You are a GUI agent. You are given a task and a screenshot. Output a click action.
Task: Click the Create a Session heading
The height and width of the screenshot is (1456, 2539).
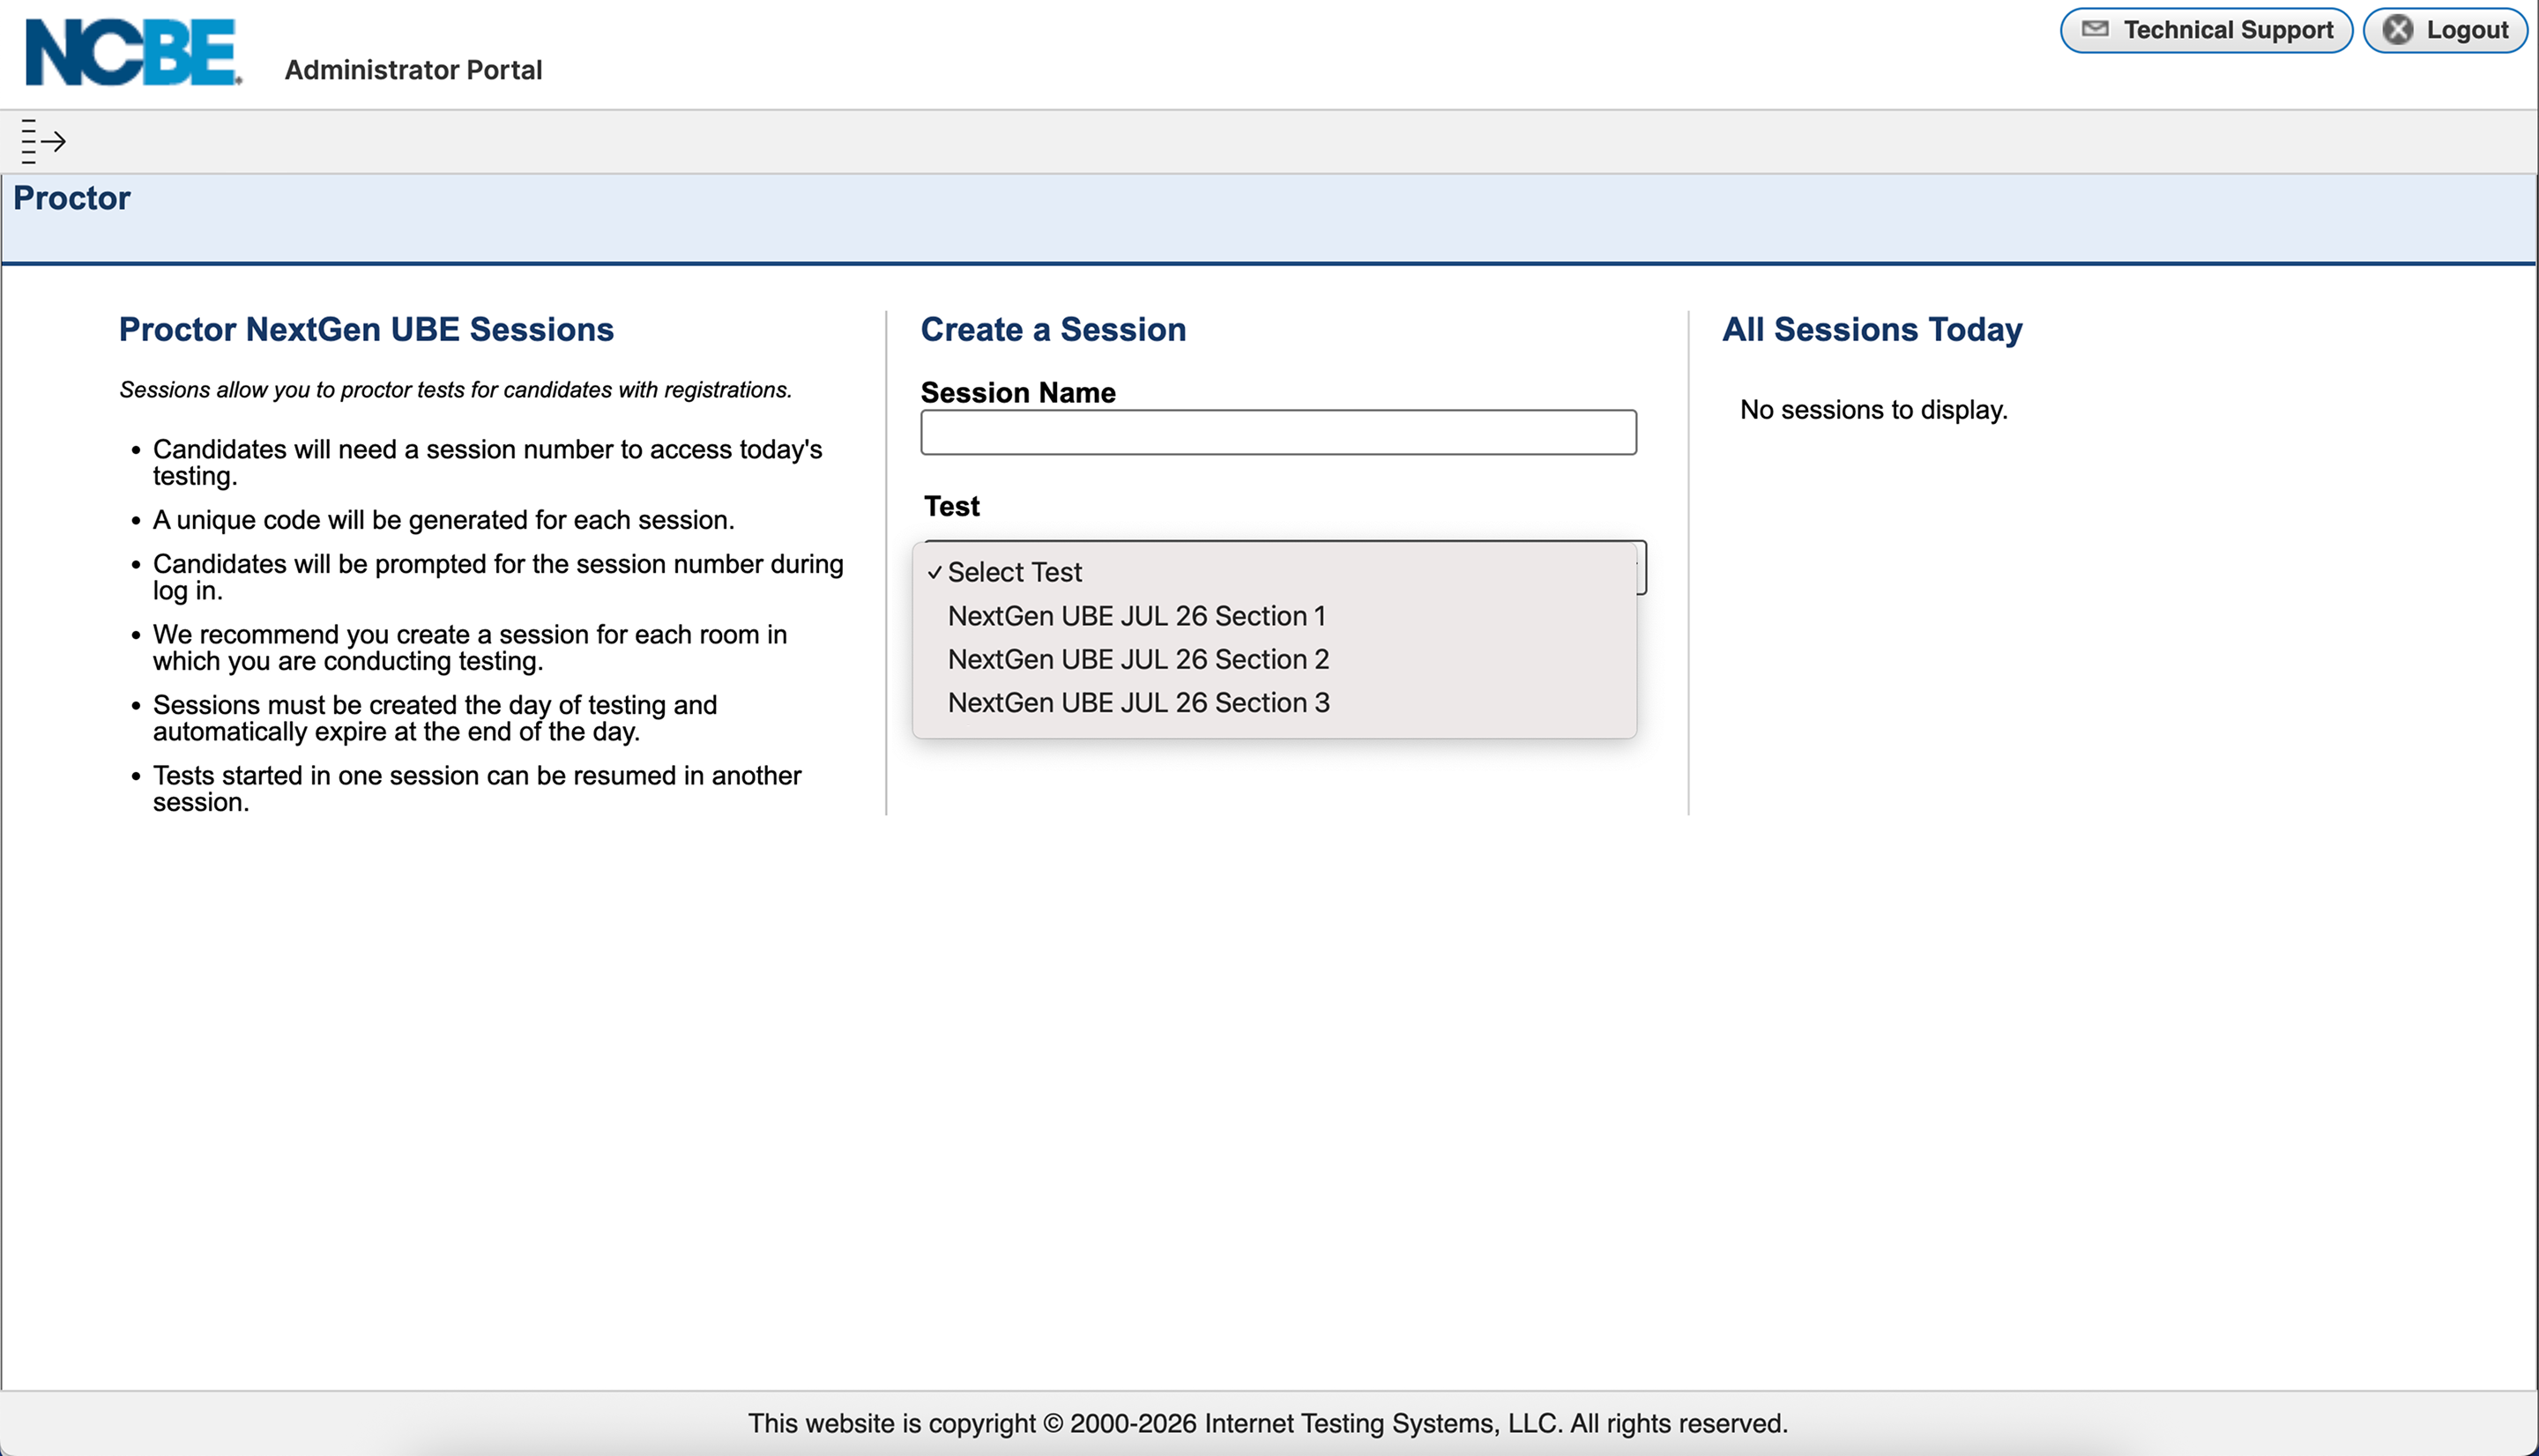pos(1053,329)
